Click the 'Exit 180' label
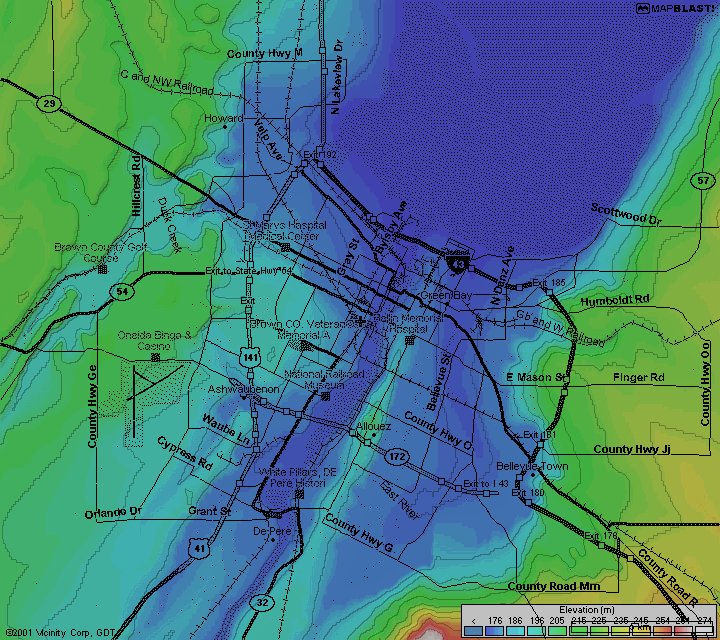 click(528, 493)
